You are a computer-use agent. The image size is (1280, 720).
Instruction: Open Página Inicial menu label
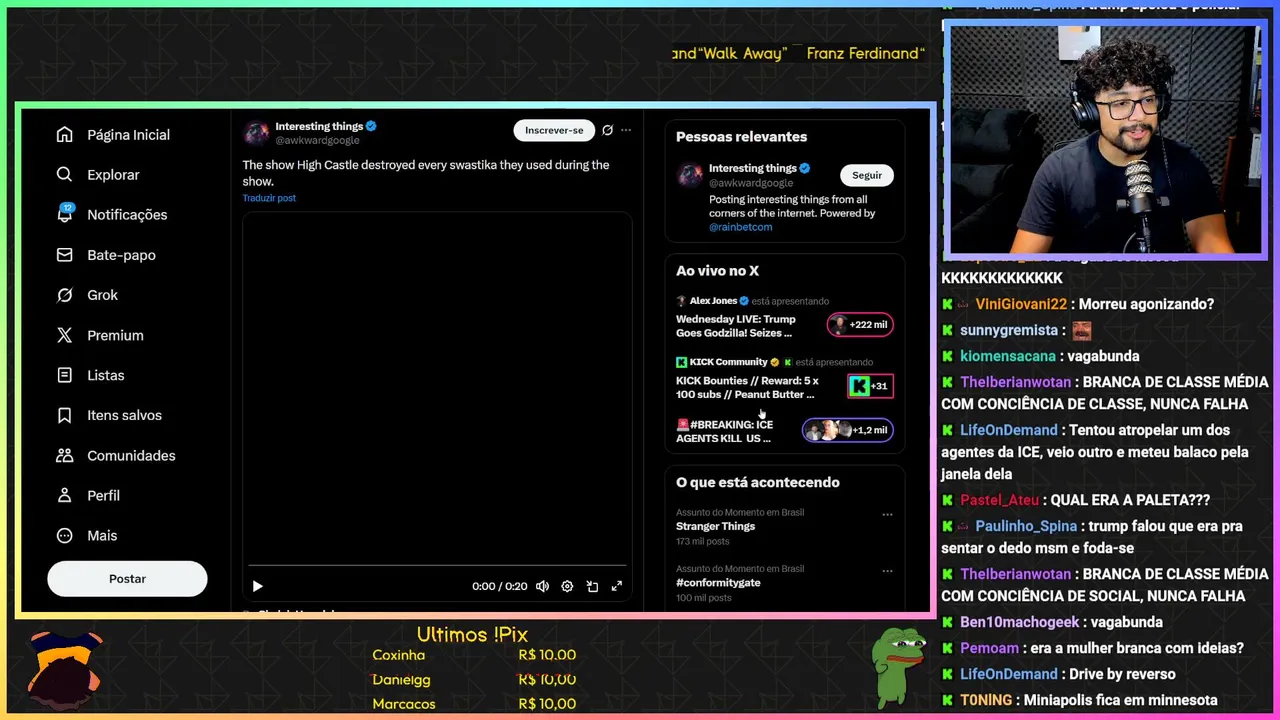click(x=128, y=135)
